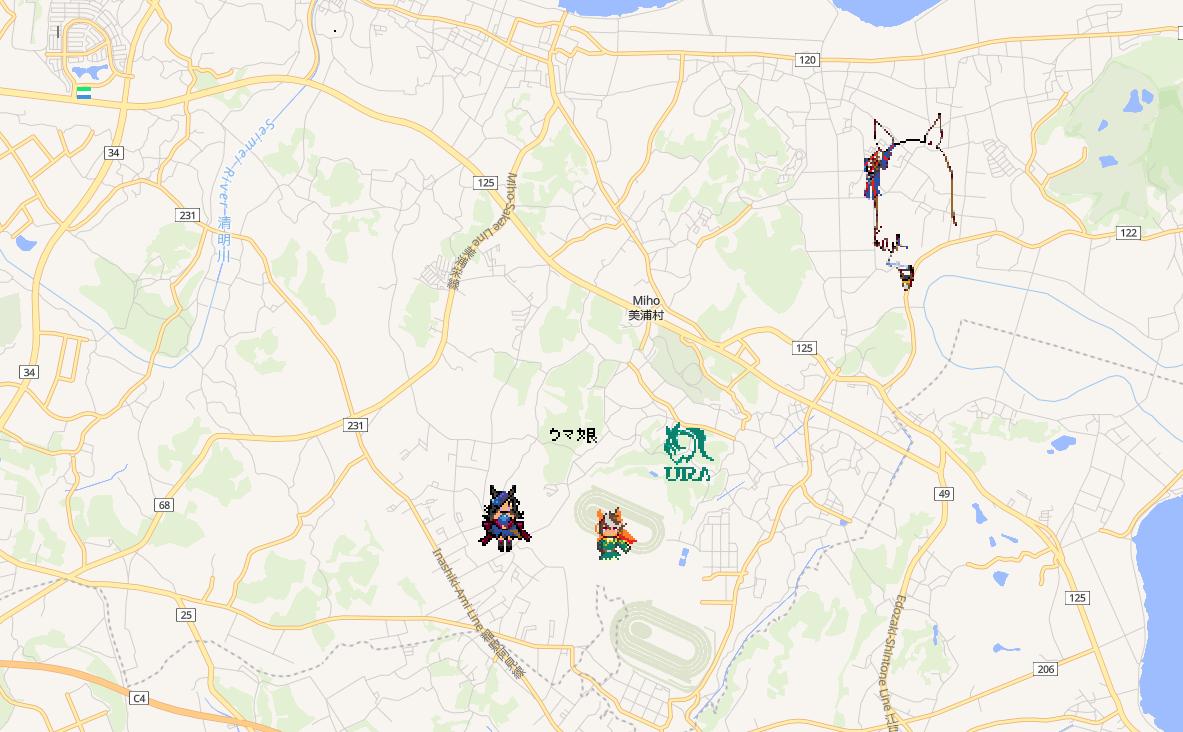Click the ウマ娘 pixel text
The height and width of the screenshot is (732, 1183).
573,435
